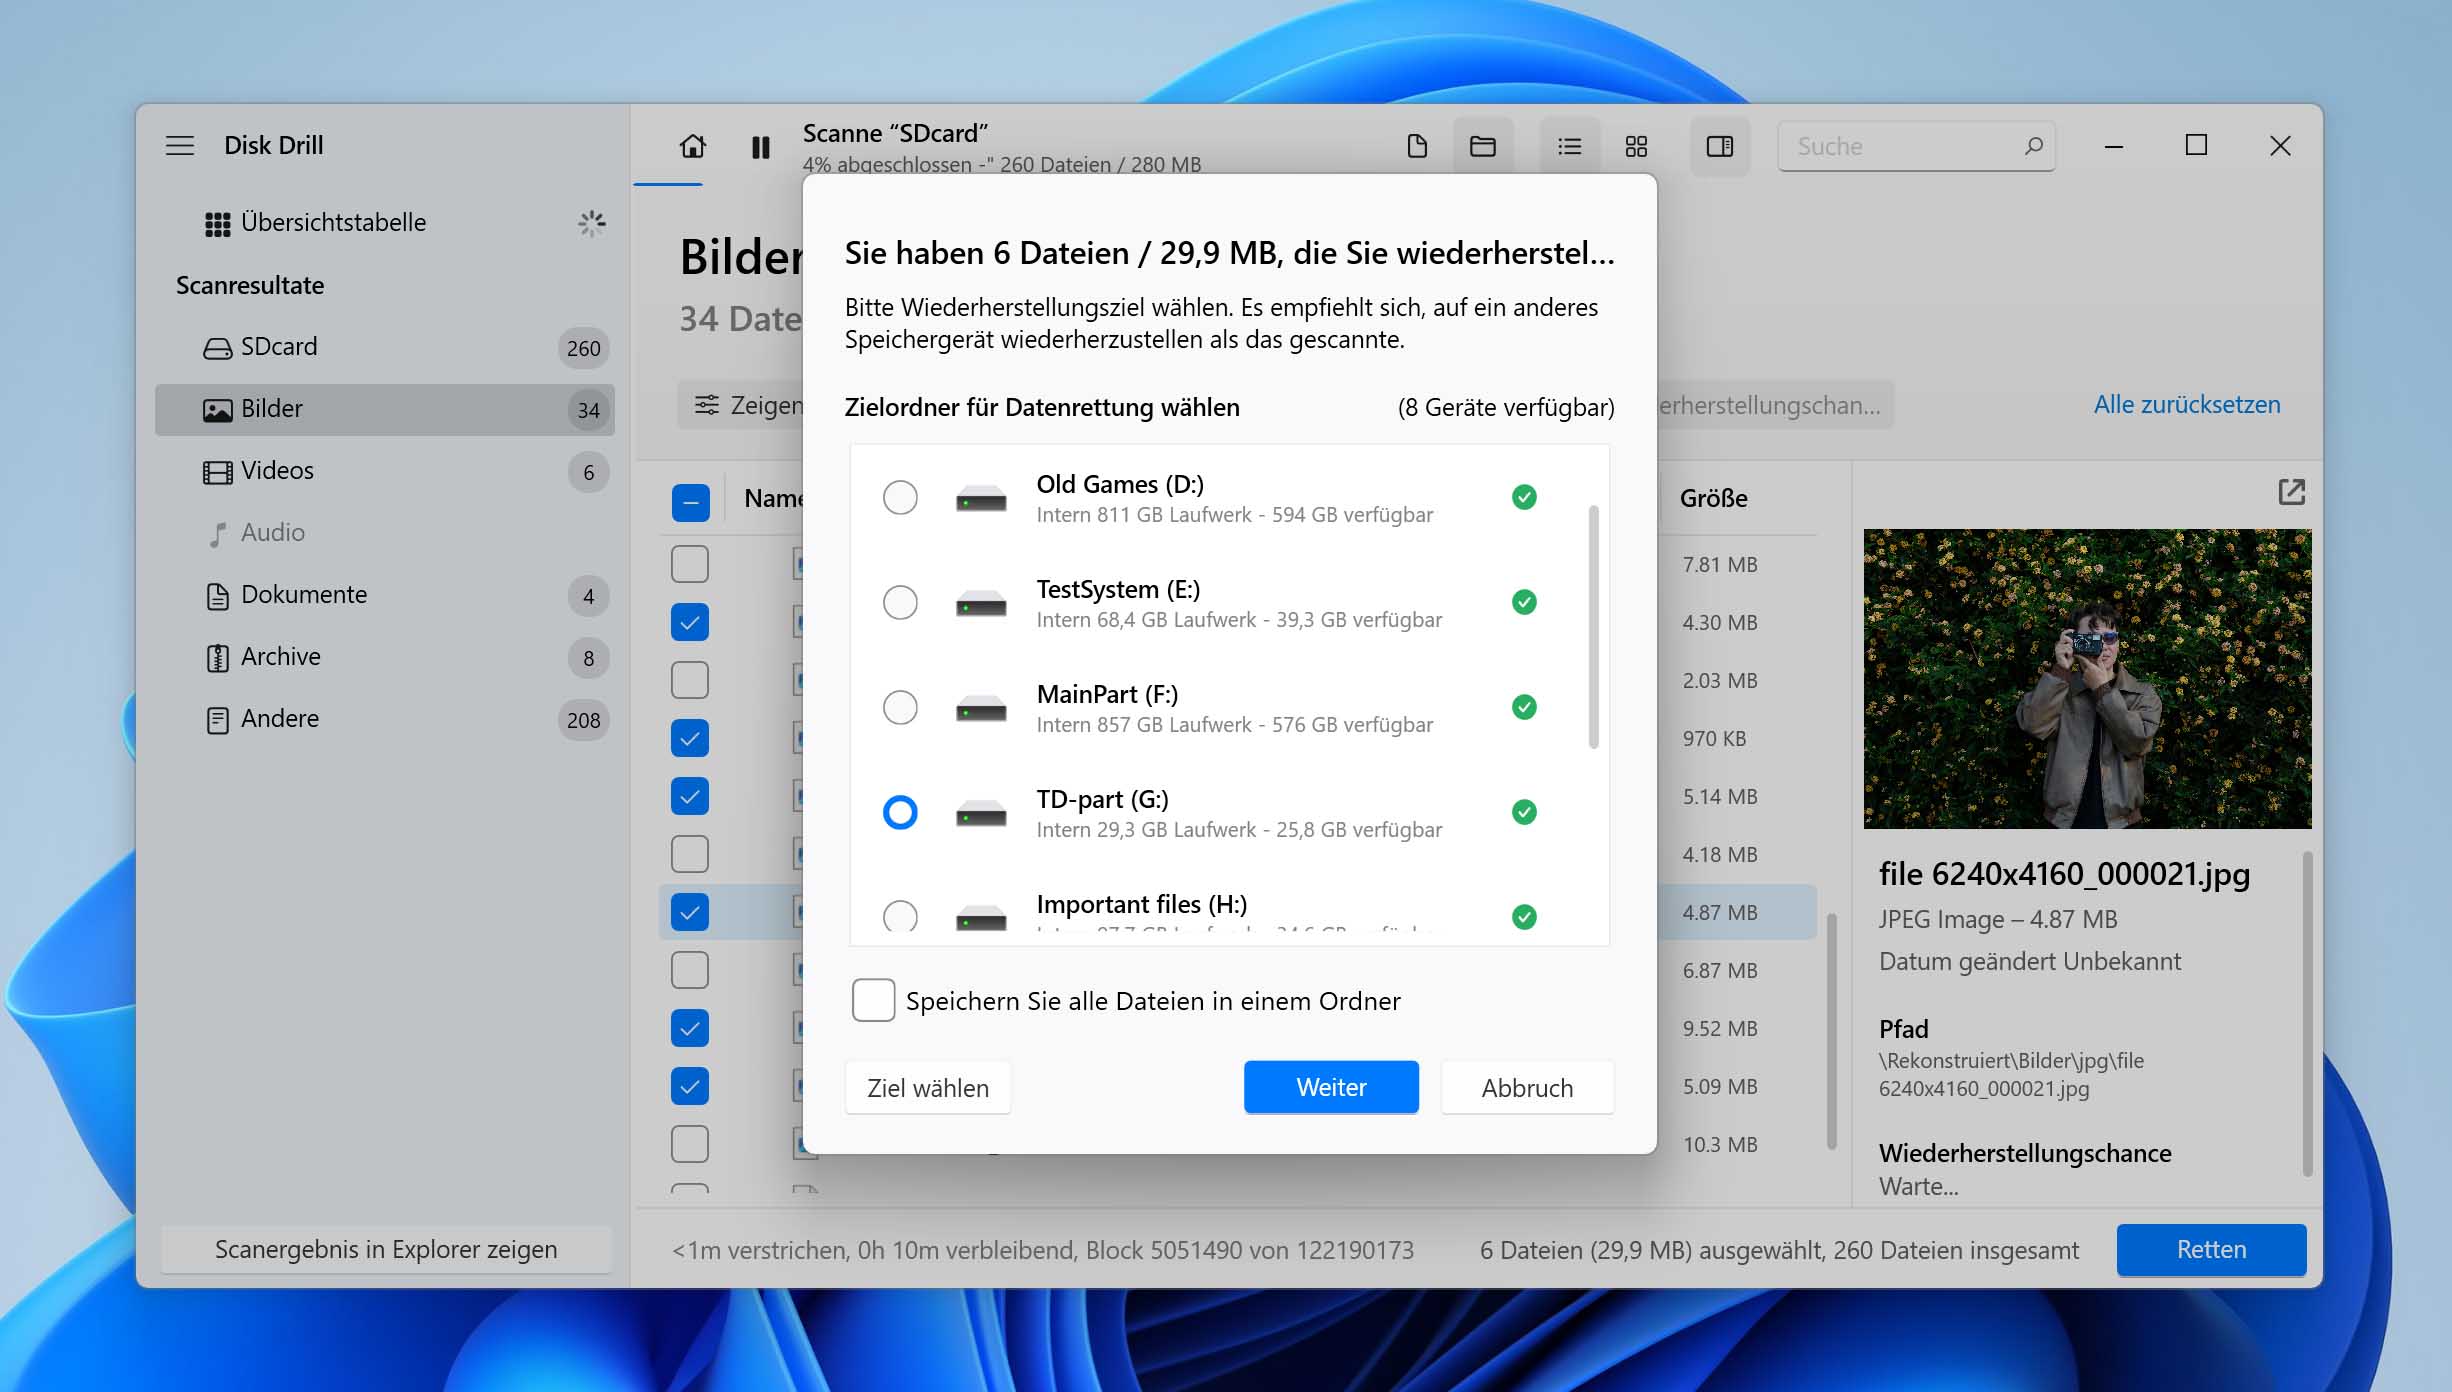Switch to folder view icon
Viewport: 2452px width, 1392px height.
[1483, 147]
